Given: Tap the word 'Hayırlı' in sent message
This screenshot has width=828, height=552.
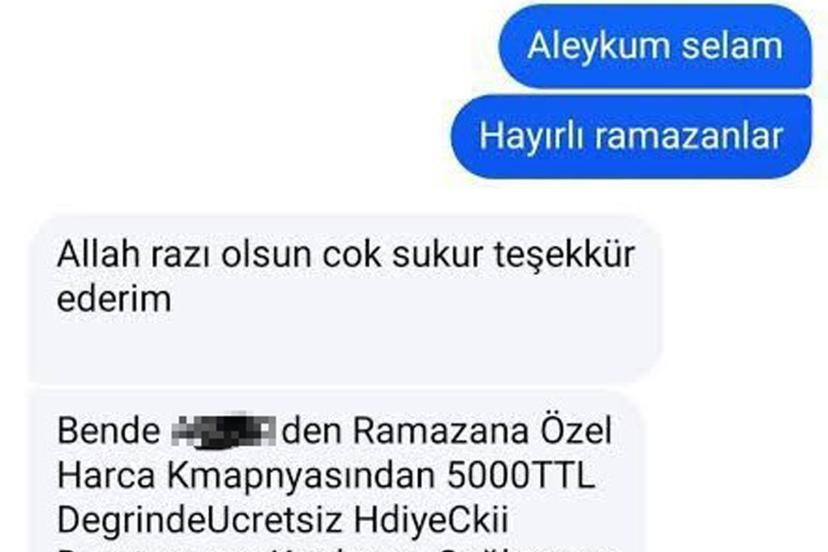Looking at the screenshot, I should (531, 137).
